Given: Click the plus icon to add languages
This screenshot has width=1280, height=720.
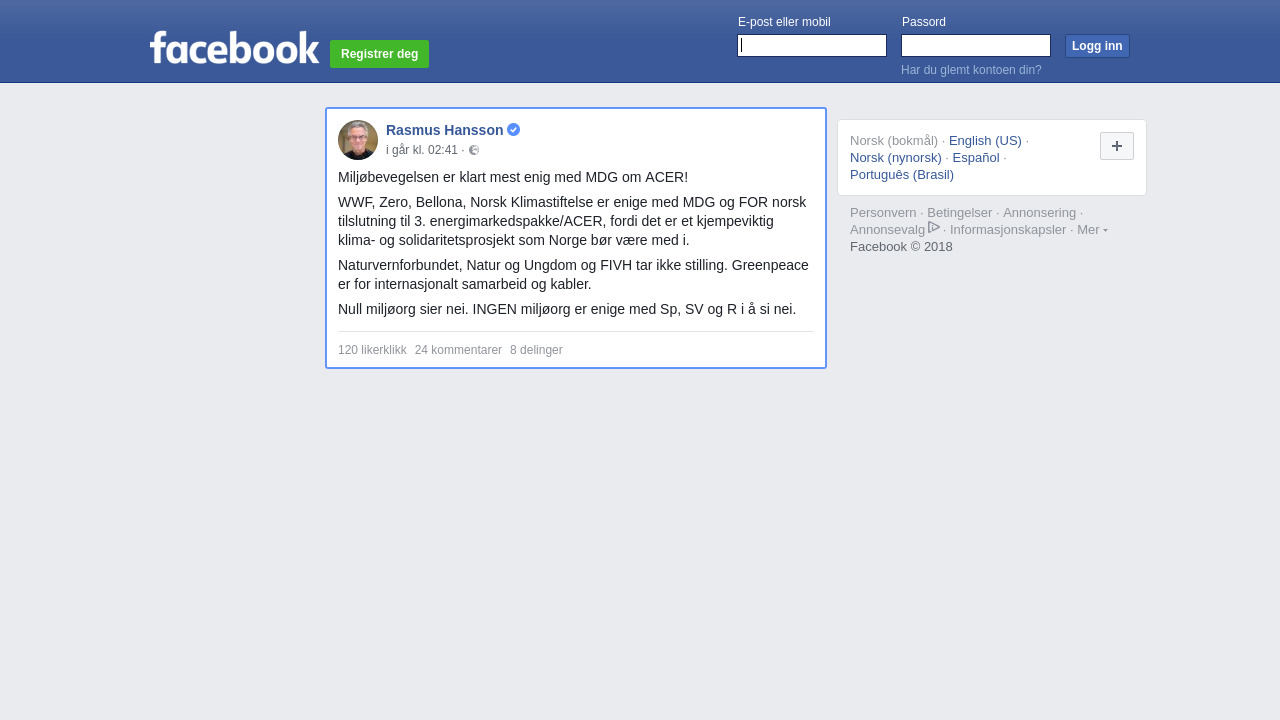Looking at the screenshot, I should [x=1117, y=146].
